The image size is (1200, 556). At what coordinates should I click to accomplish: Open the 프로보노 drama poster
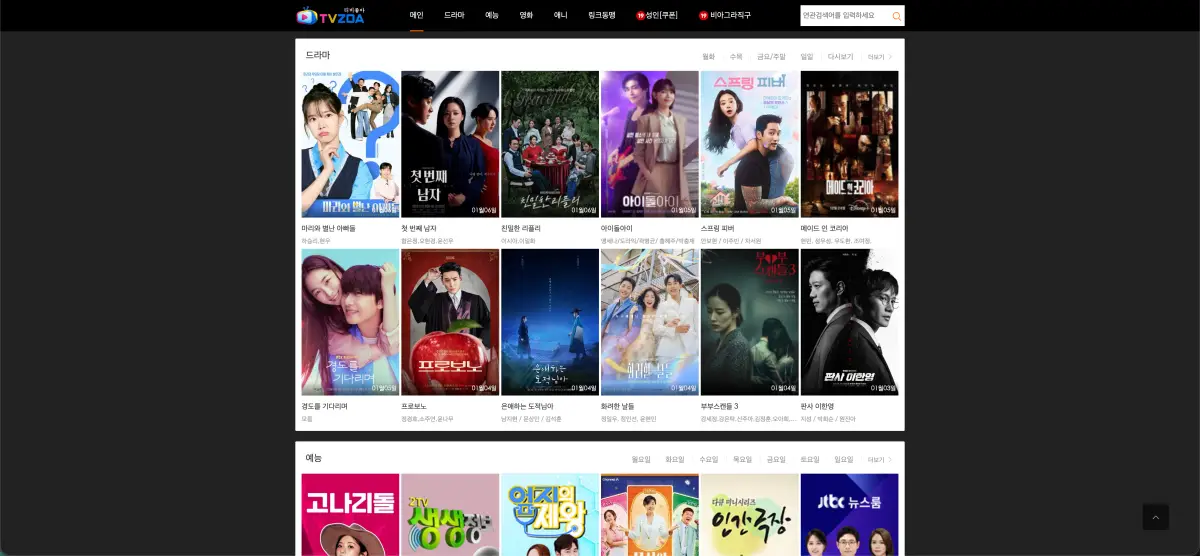coord(450,321)
